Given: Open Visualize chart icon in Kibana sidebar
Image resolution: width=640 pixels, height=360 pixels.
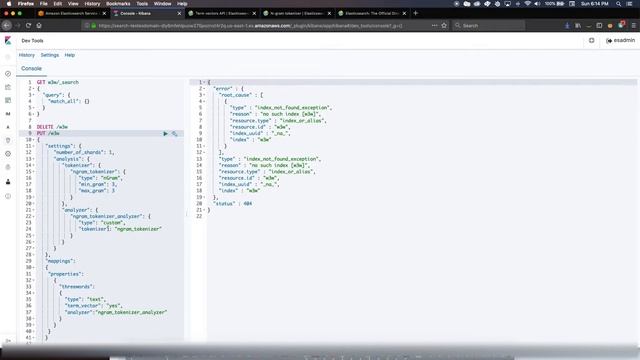Looking at the screenshot, I should click(x=8, y=87).
